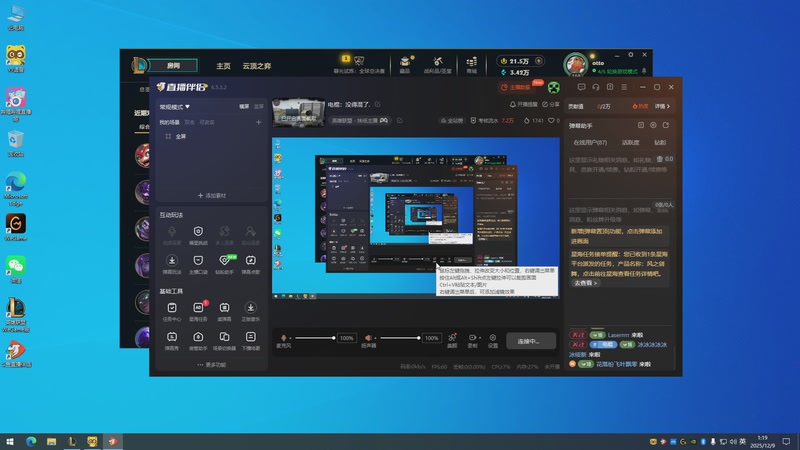Click the 去查看 link in notification
This screenshot has height=450, width=800.
tap(585, 283)
